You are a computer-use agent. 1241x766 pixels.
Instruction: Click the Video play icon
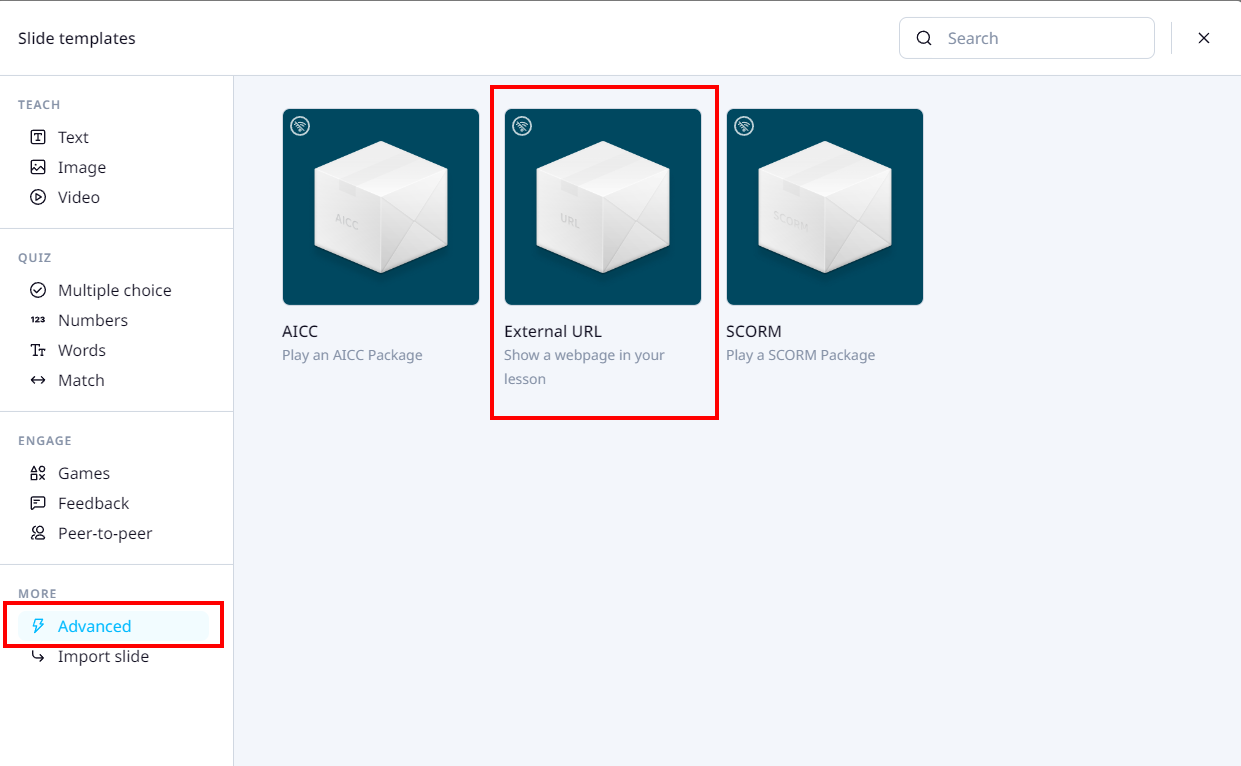[38, 197]
